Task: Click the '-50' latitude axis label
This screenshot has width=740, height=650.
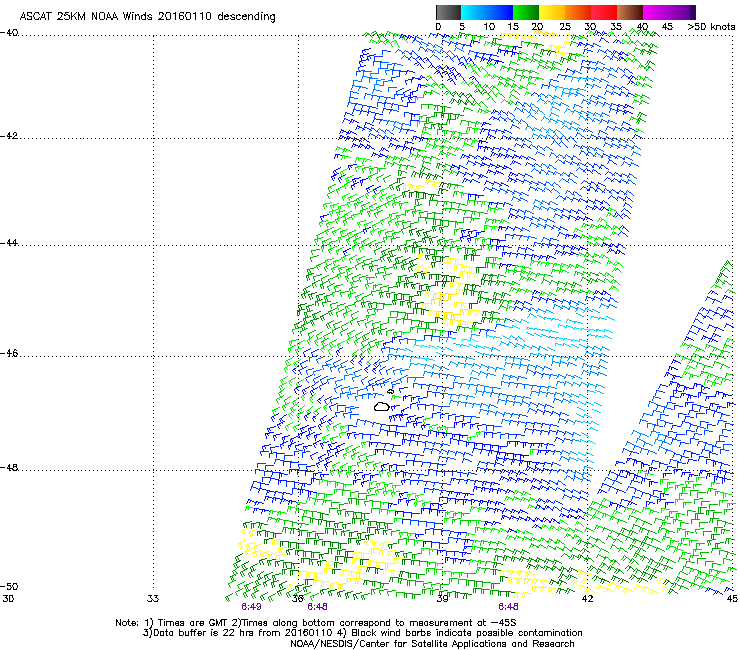Action: coord(9,586)
